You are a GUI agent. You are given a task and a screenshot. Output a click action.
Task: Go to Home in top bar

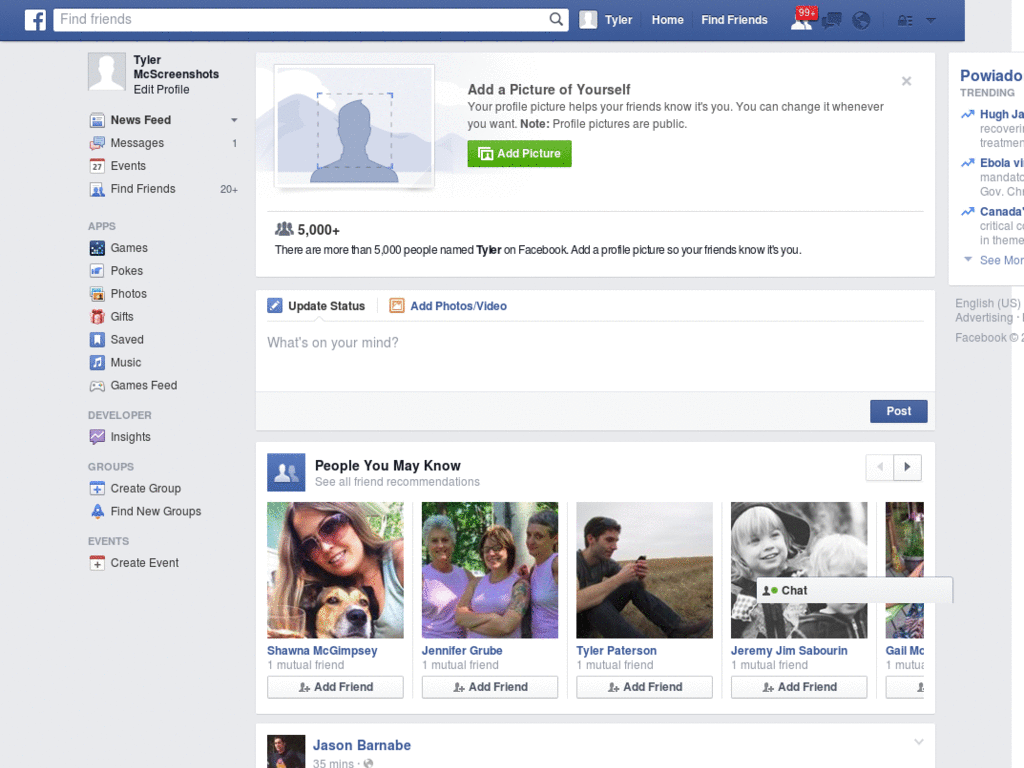[667, 20]
